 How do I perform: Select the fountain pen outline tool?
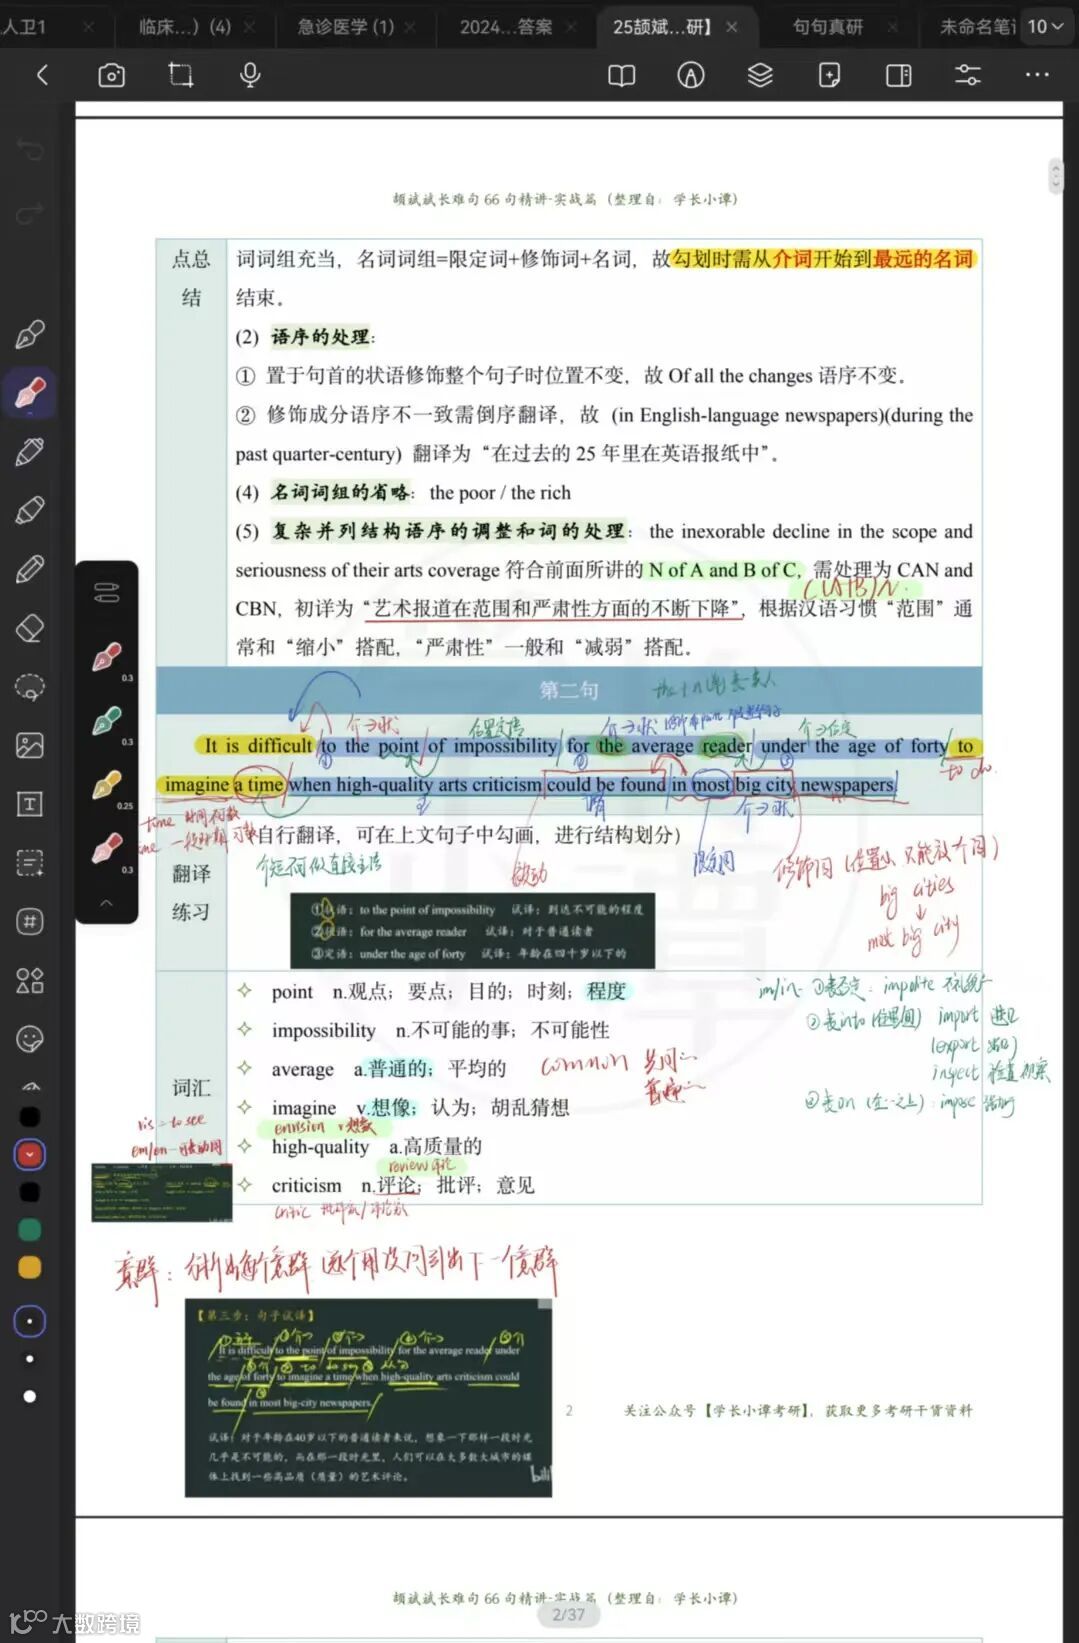(x=30, y=334)
